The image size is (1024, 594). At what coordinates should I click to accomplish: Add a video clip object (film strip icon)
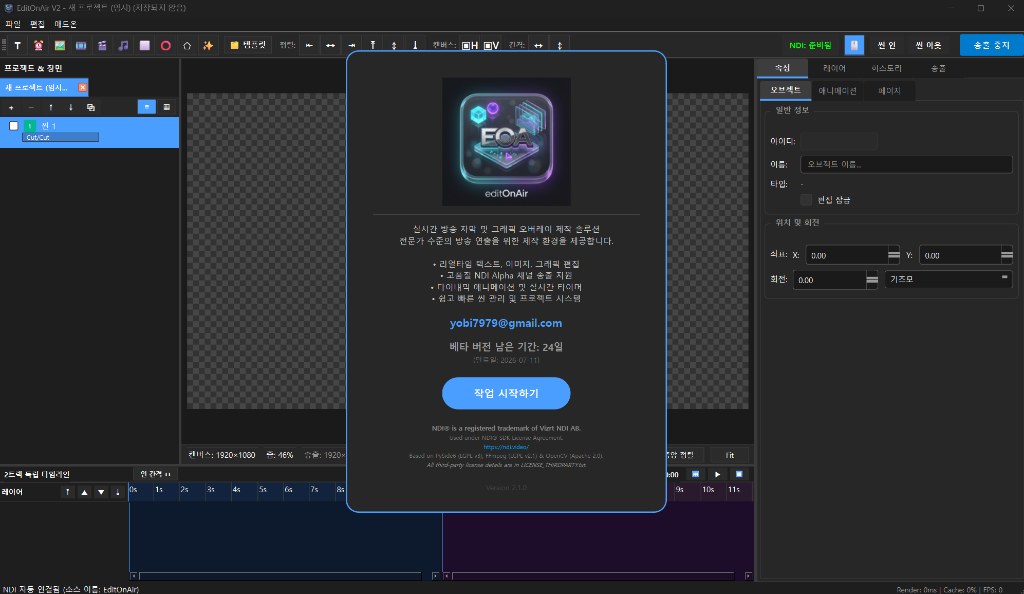tap(81, 46)
